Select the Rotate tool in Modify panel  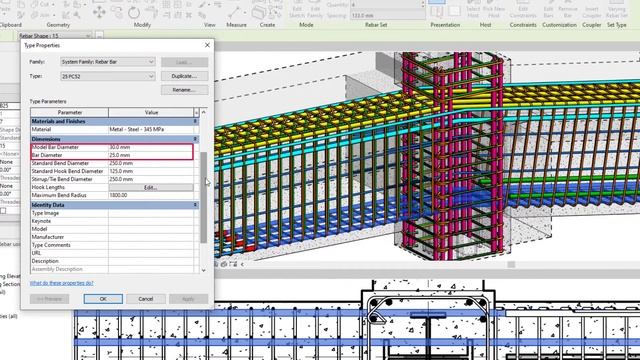pyautogui.click(x=134, y=12)
